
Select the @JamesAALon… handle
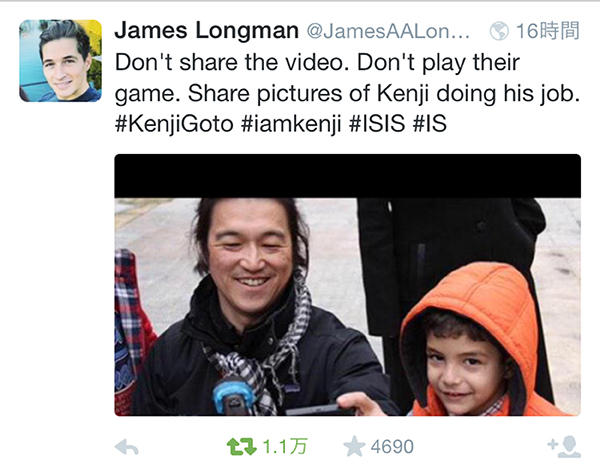point(388,31)
